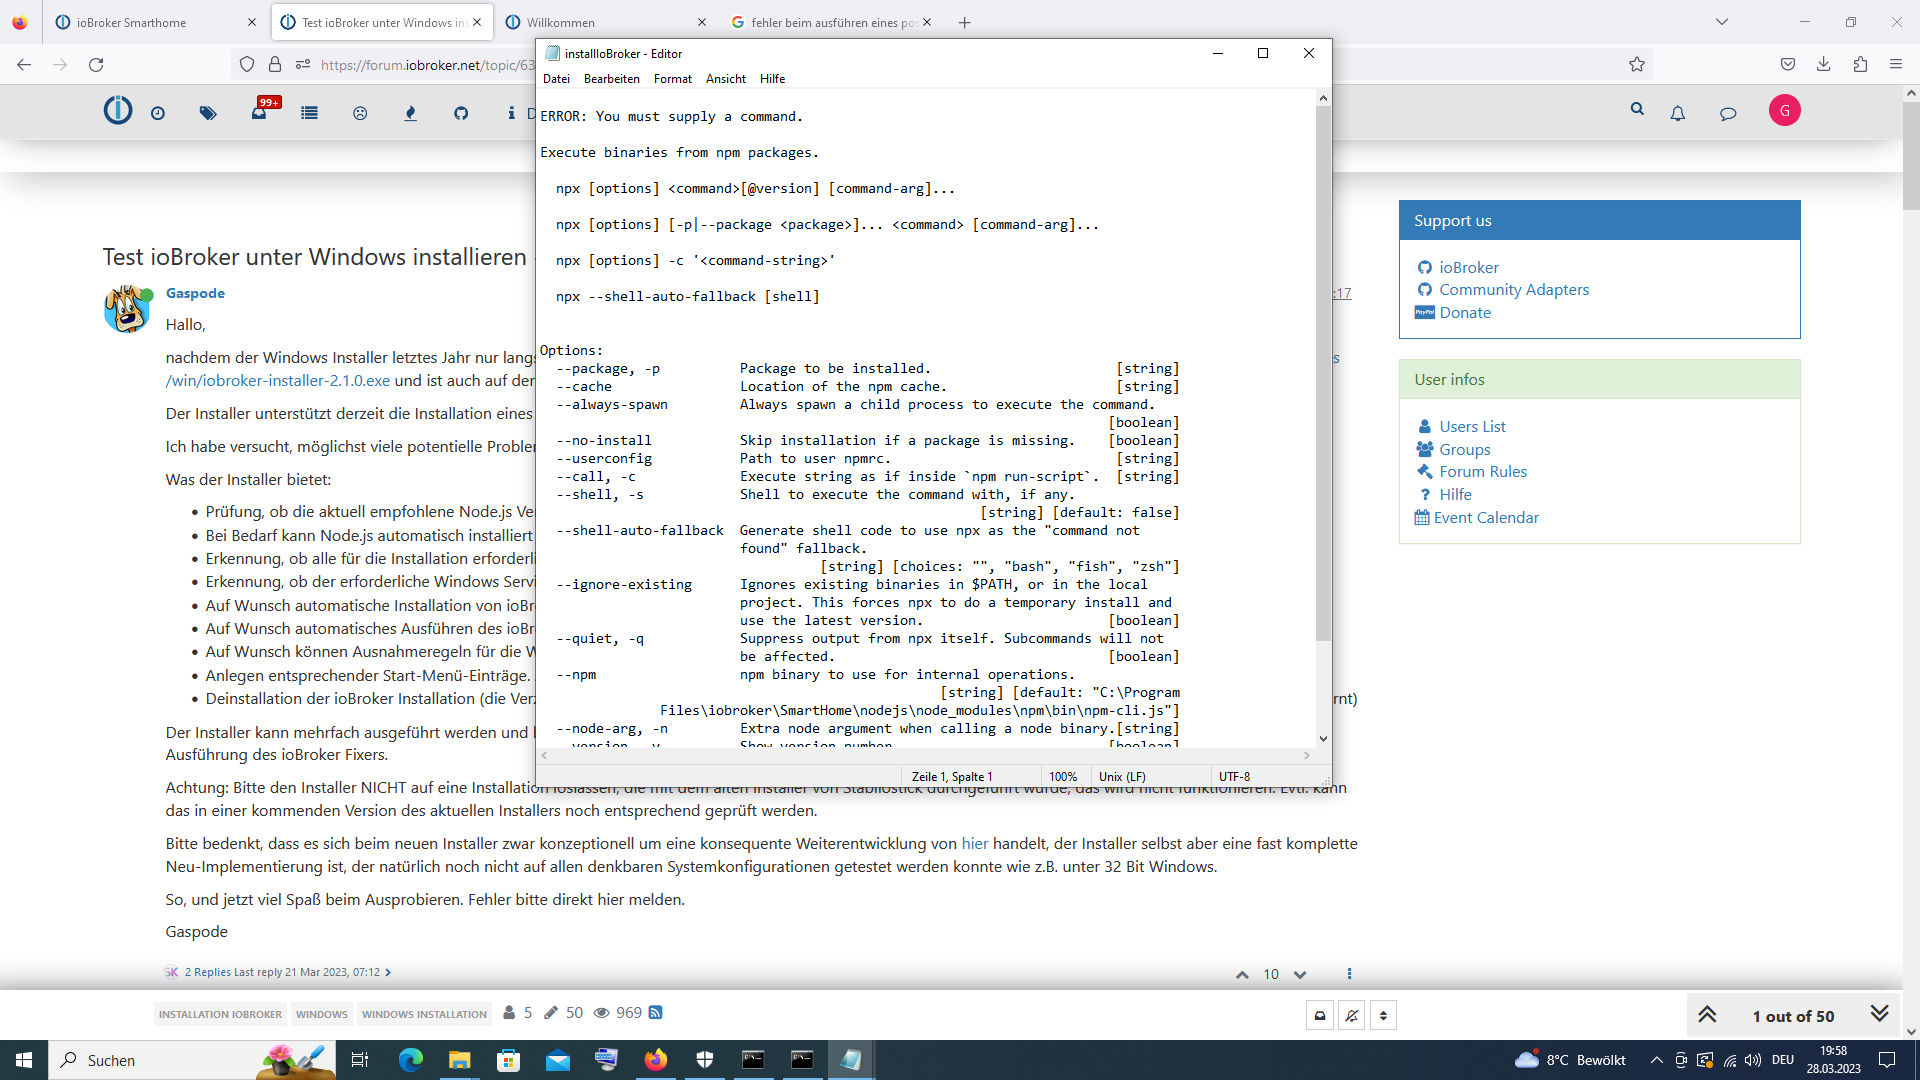The image size is (1920, 1080).
Task: Open the Groups link in User infos
Action: (1464, 450)
